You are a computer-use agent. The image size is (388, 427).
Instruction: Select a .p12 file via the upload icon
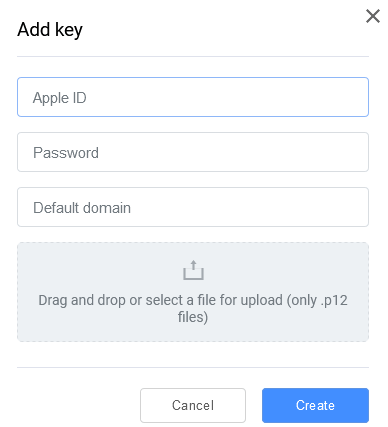(x=193, y=270)
